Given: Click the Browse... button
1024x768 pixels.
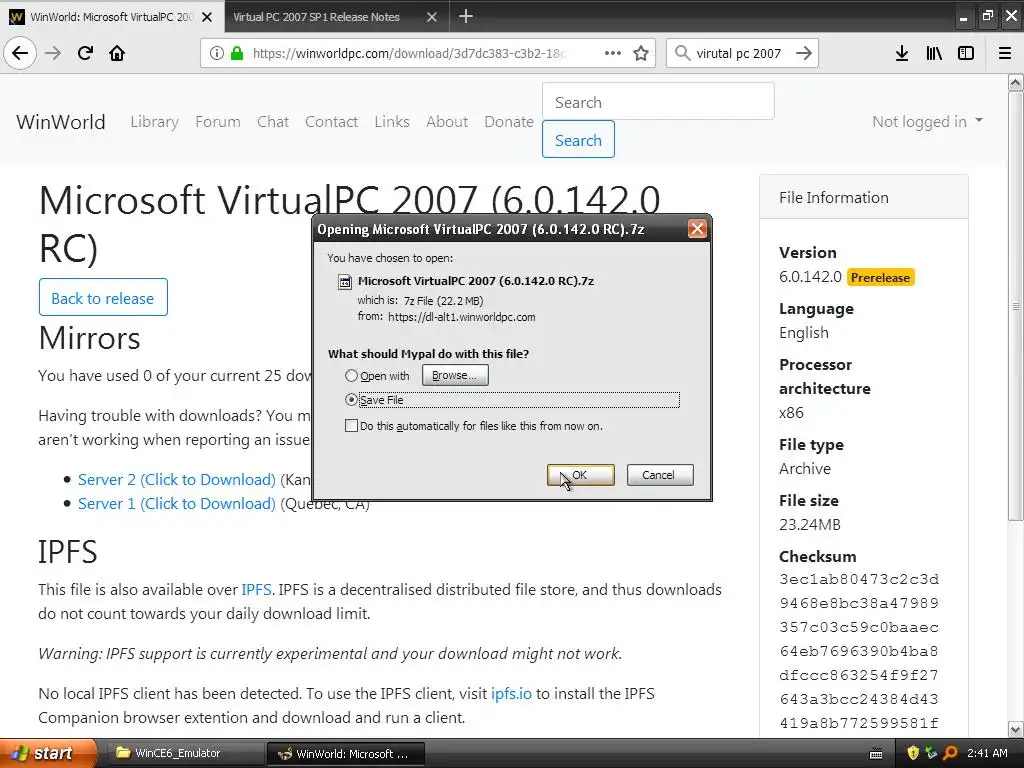Looking at the screenshot, I should coord(455,375).
